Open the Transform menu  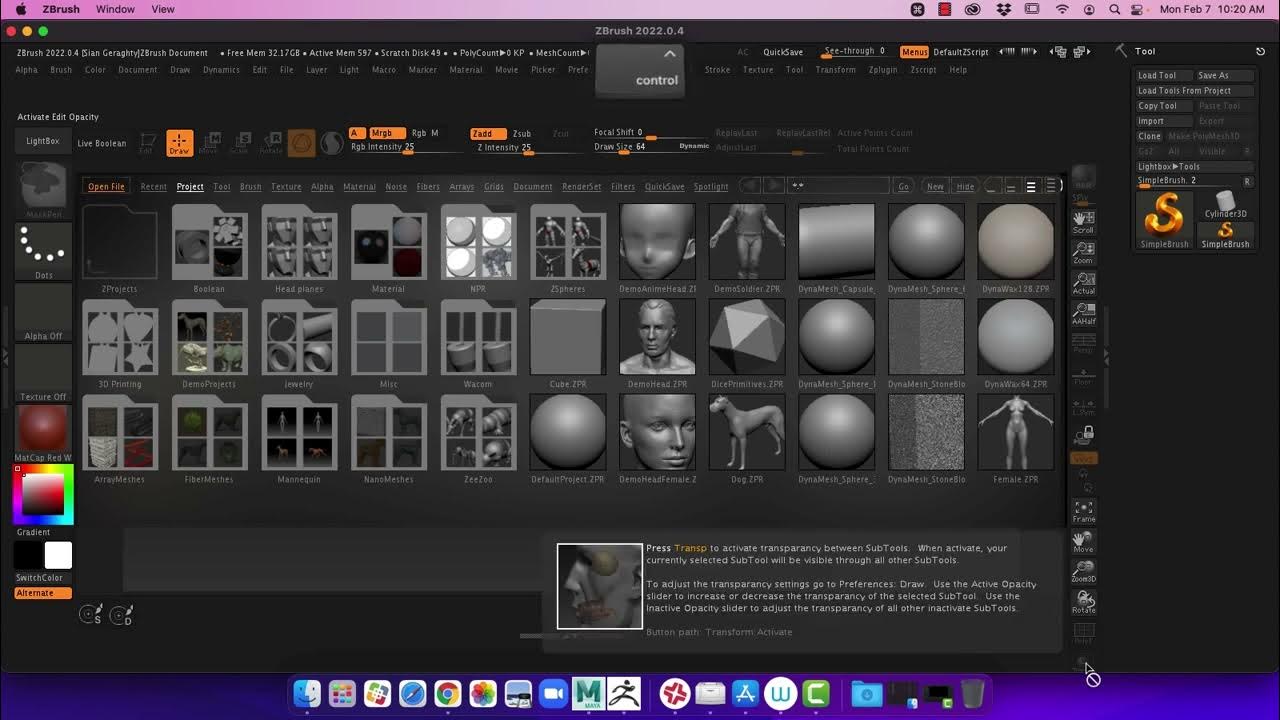point(835,70)
